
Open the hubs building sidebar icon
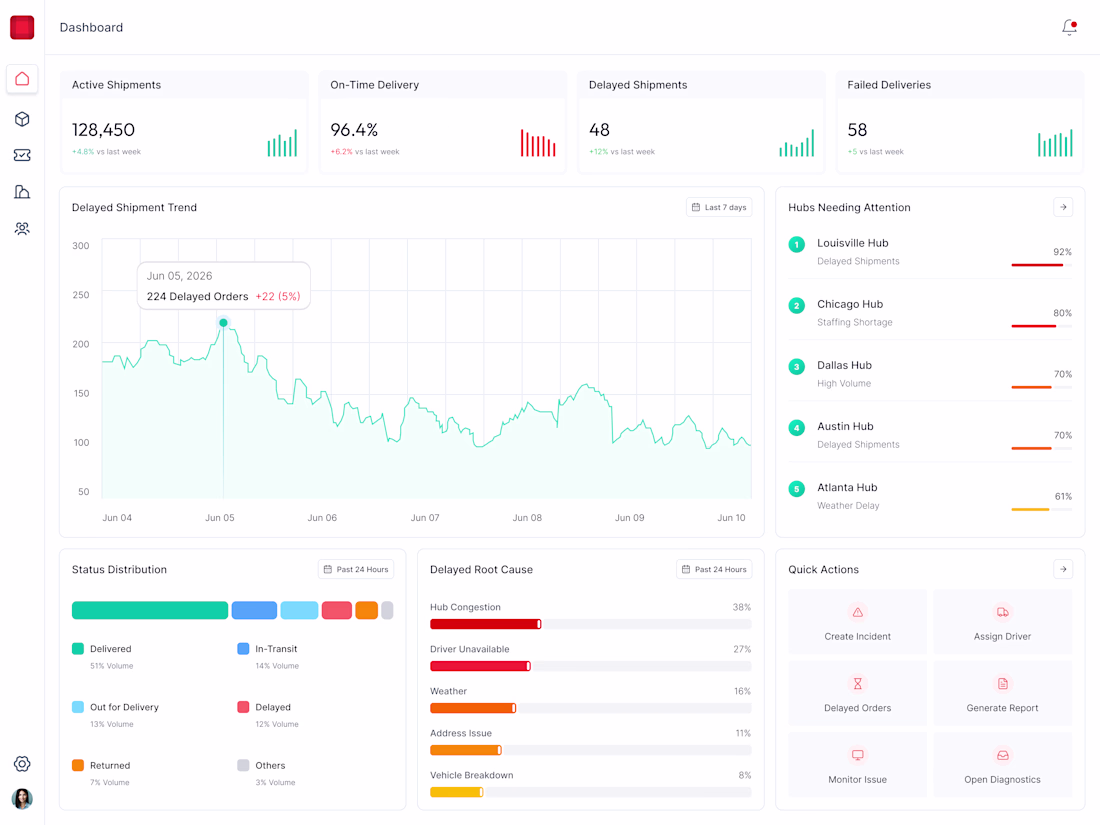coord(22,192)
